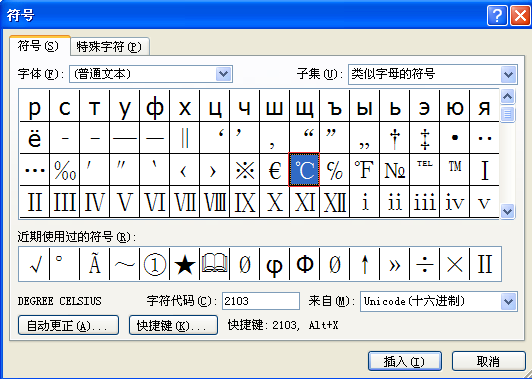Viewport: 532px width, 379px height.
Task: Select the TEL telephone sign symbol
Action: point(424,170)
